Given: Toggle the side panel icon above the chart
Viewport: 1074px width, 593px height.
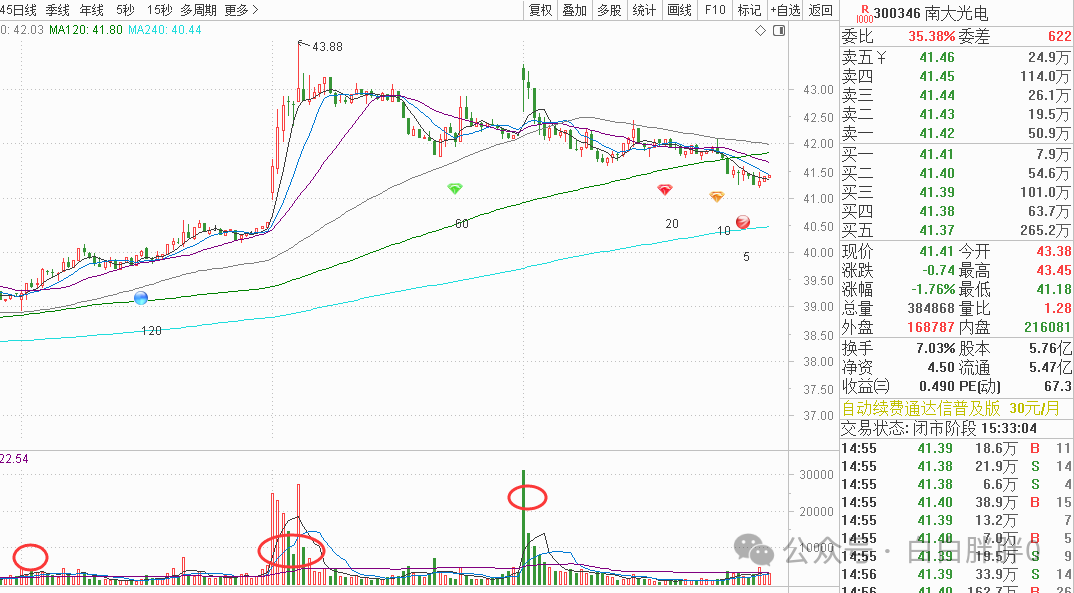Looking at the screenshot, I should [779, 31].
